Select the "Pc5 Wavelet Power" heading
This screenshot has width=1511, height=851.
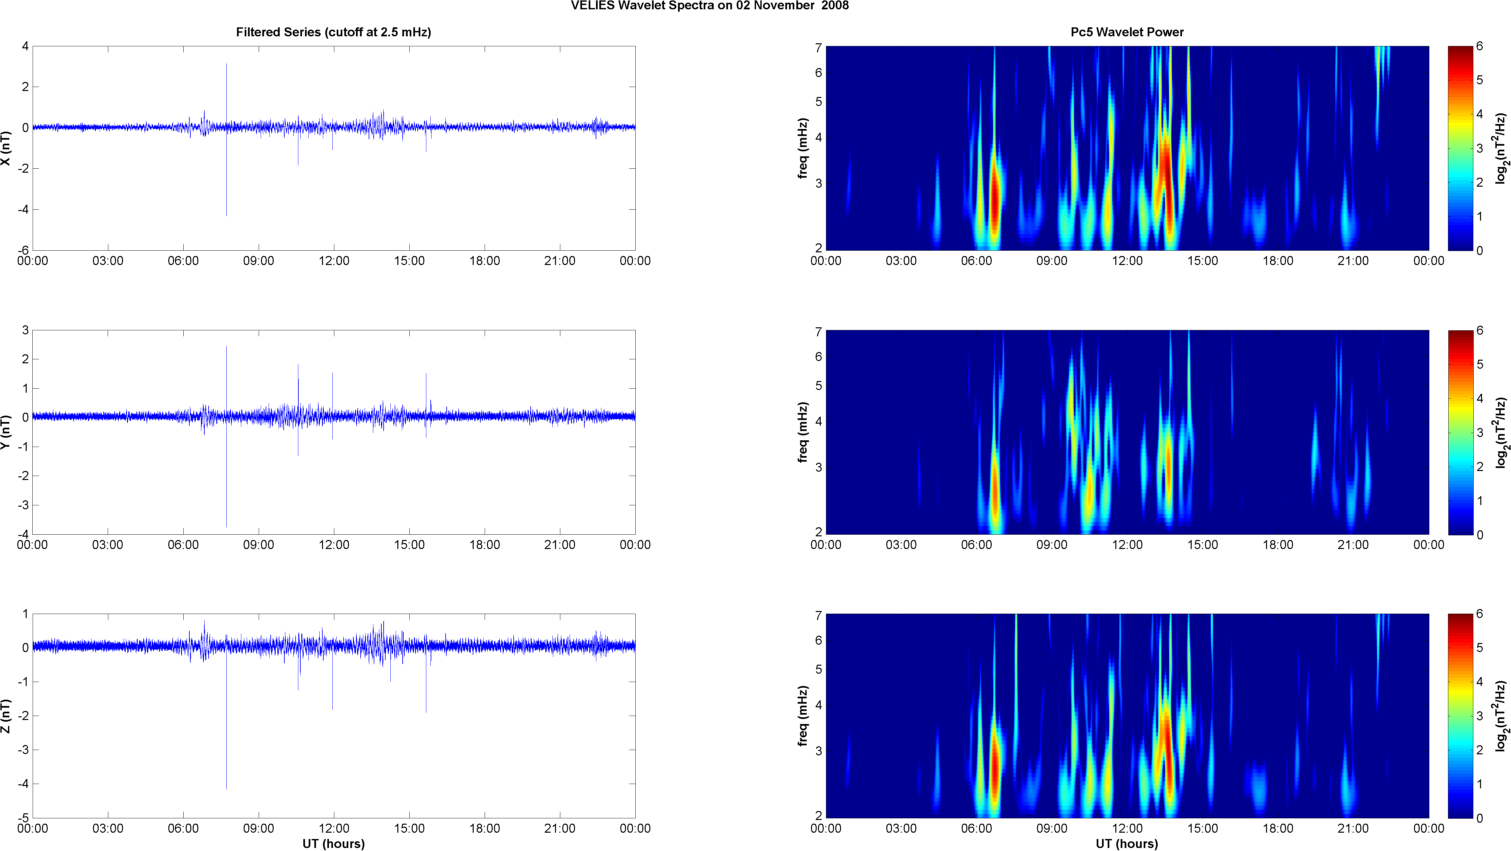click(1127, 32)
